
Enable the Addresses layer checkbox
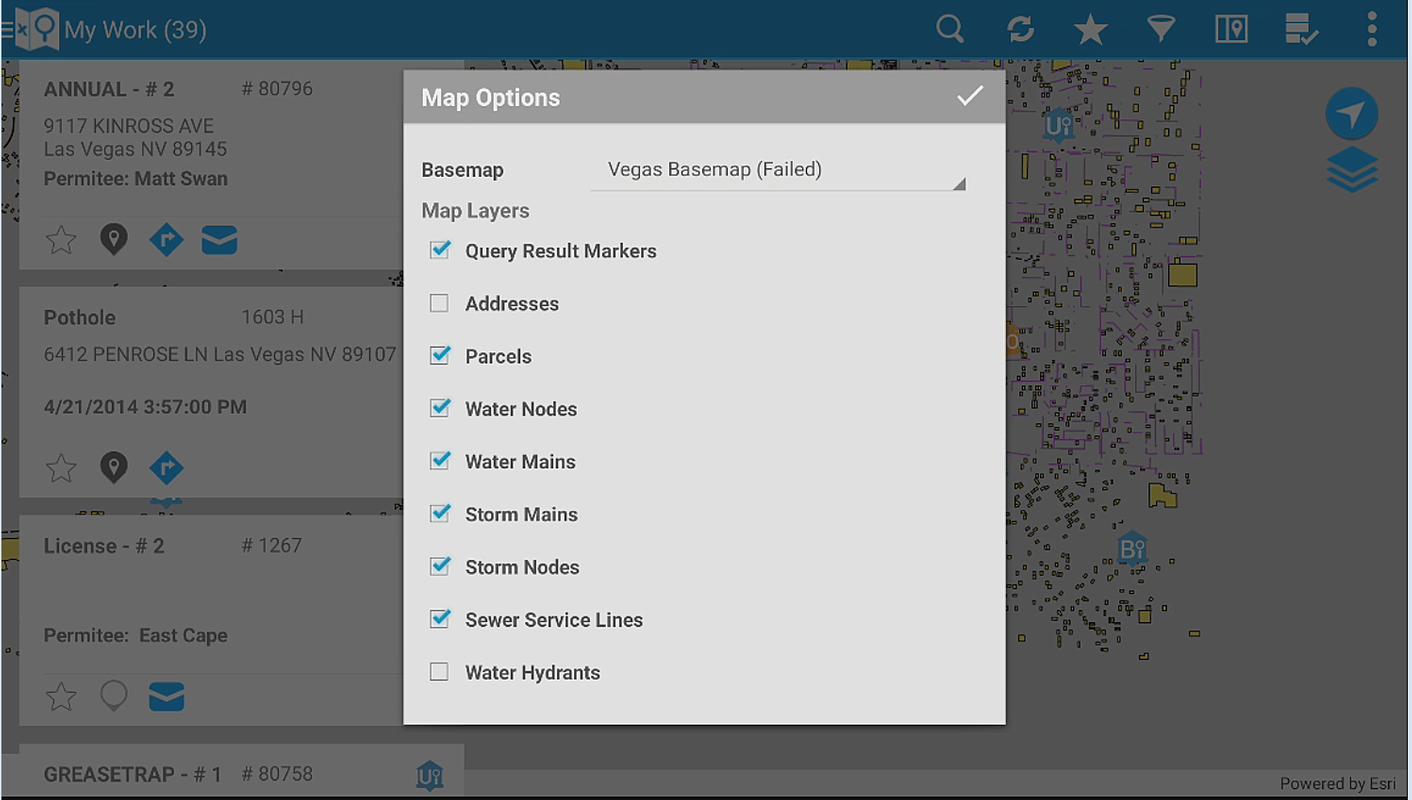coord(439,303)
